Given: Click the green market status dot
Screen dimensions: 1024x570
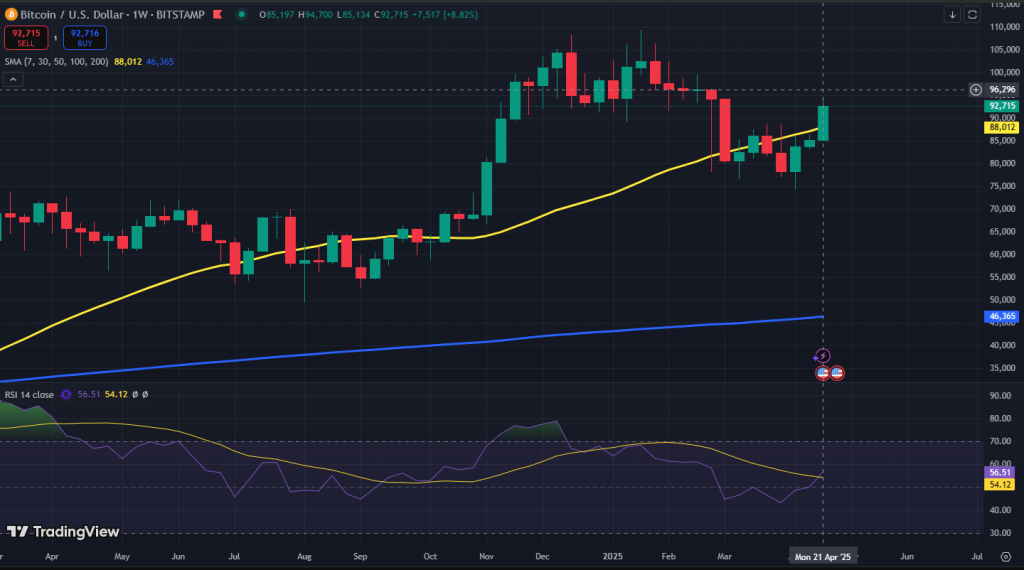Looking at the screenshot, I should point(242,14).
